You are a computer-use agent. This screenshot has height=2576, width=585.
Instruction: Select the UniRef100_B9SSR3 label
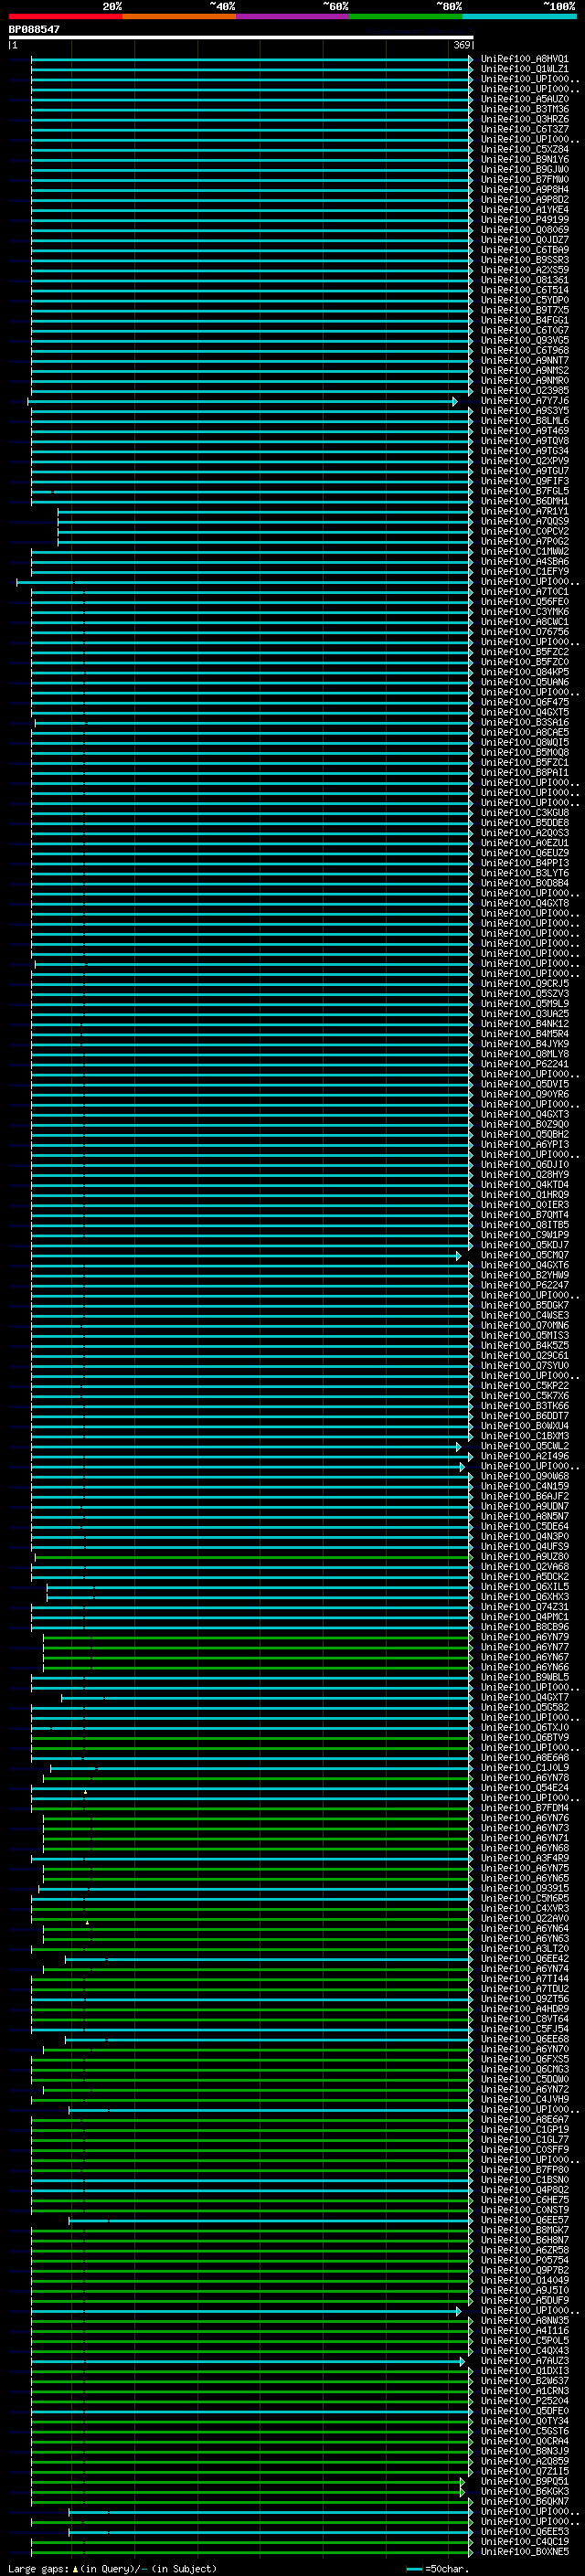pos(525,260)
